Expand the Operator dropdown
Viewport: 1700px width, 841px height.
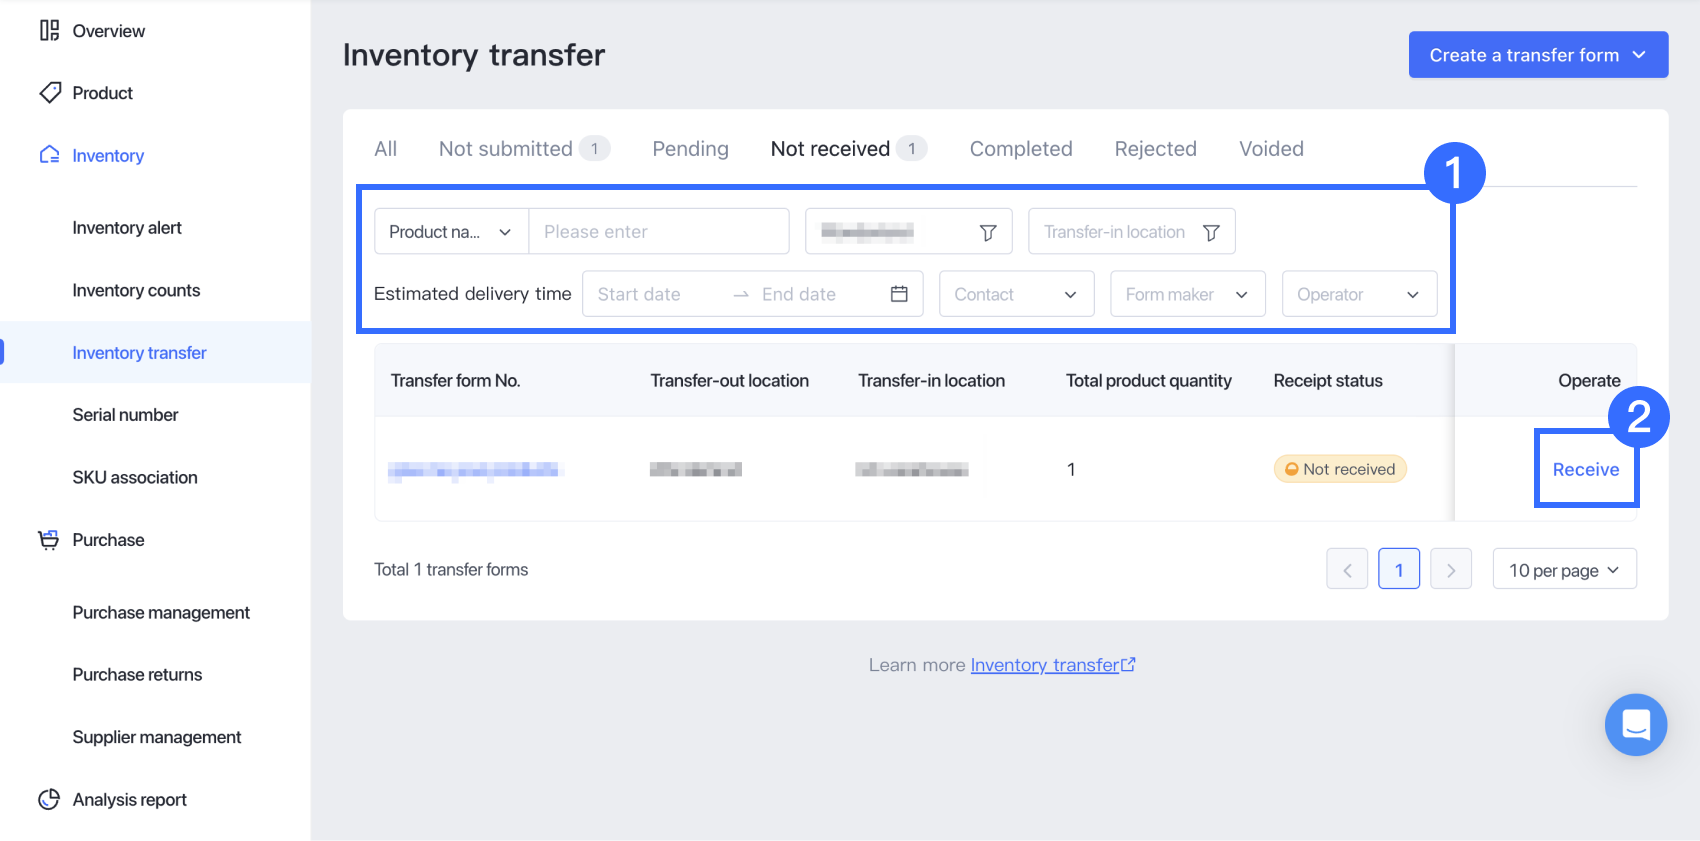coord(1358,294)
